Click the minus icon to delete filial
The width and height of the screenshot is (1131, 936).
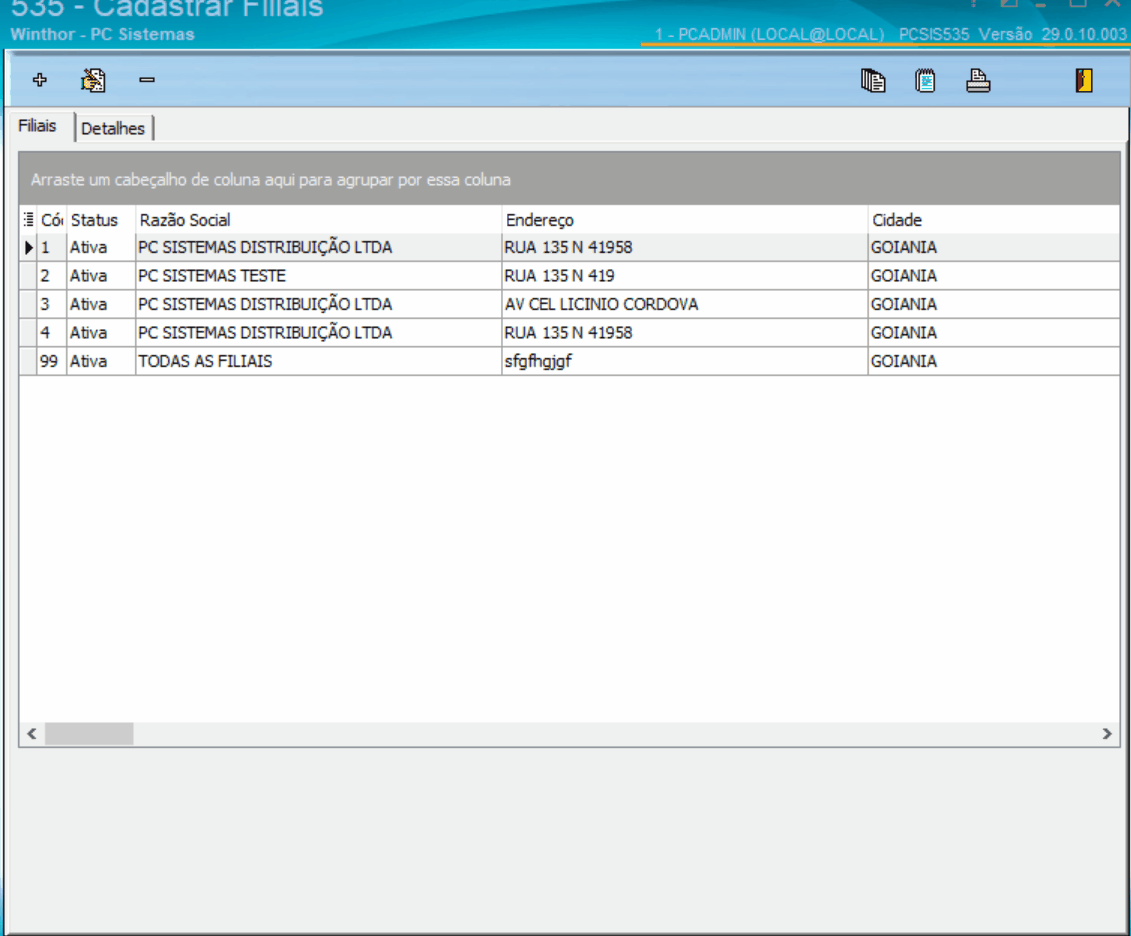[147, 80]
